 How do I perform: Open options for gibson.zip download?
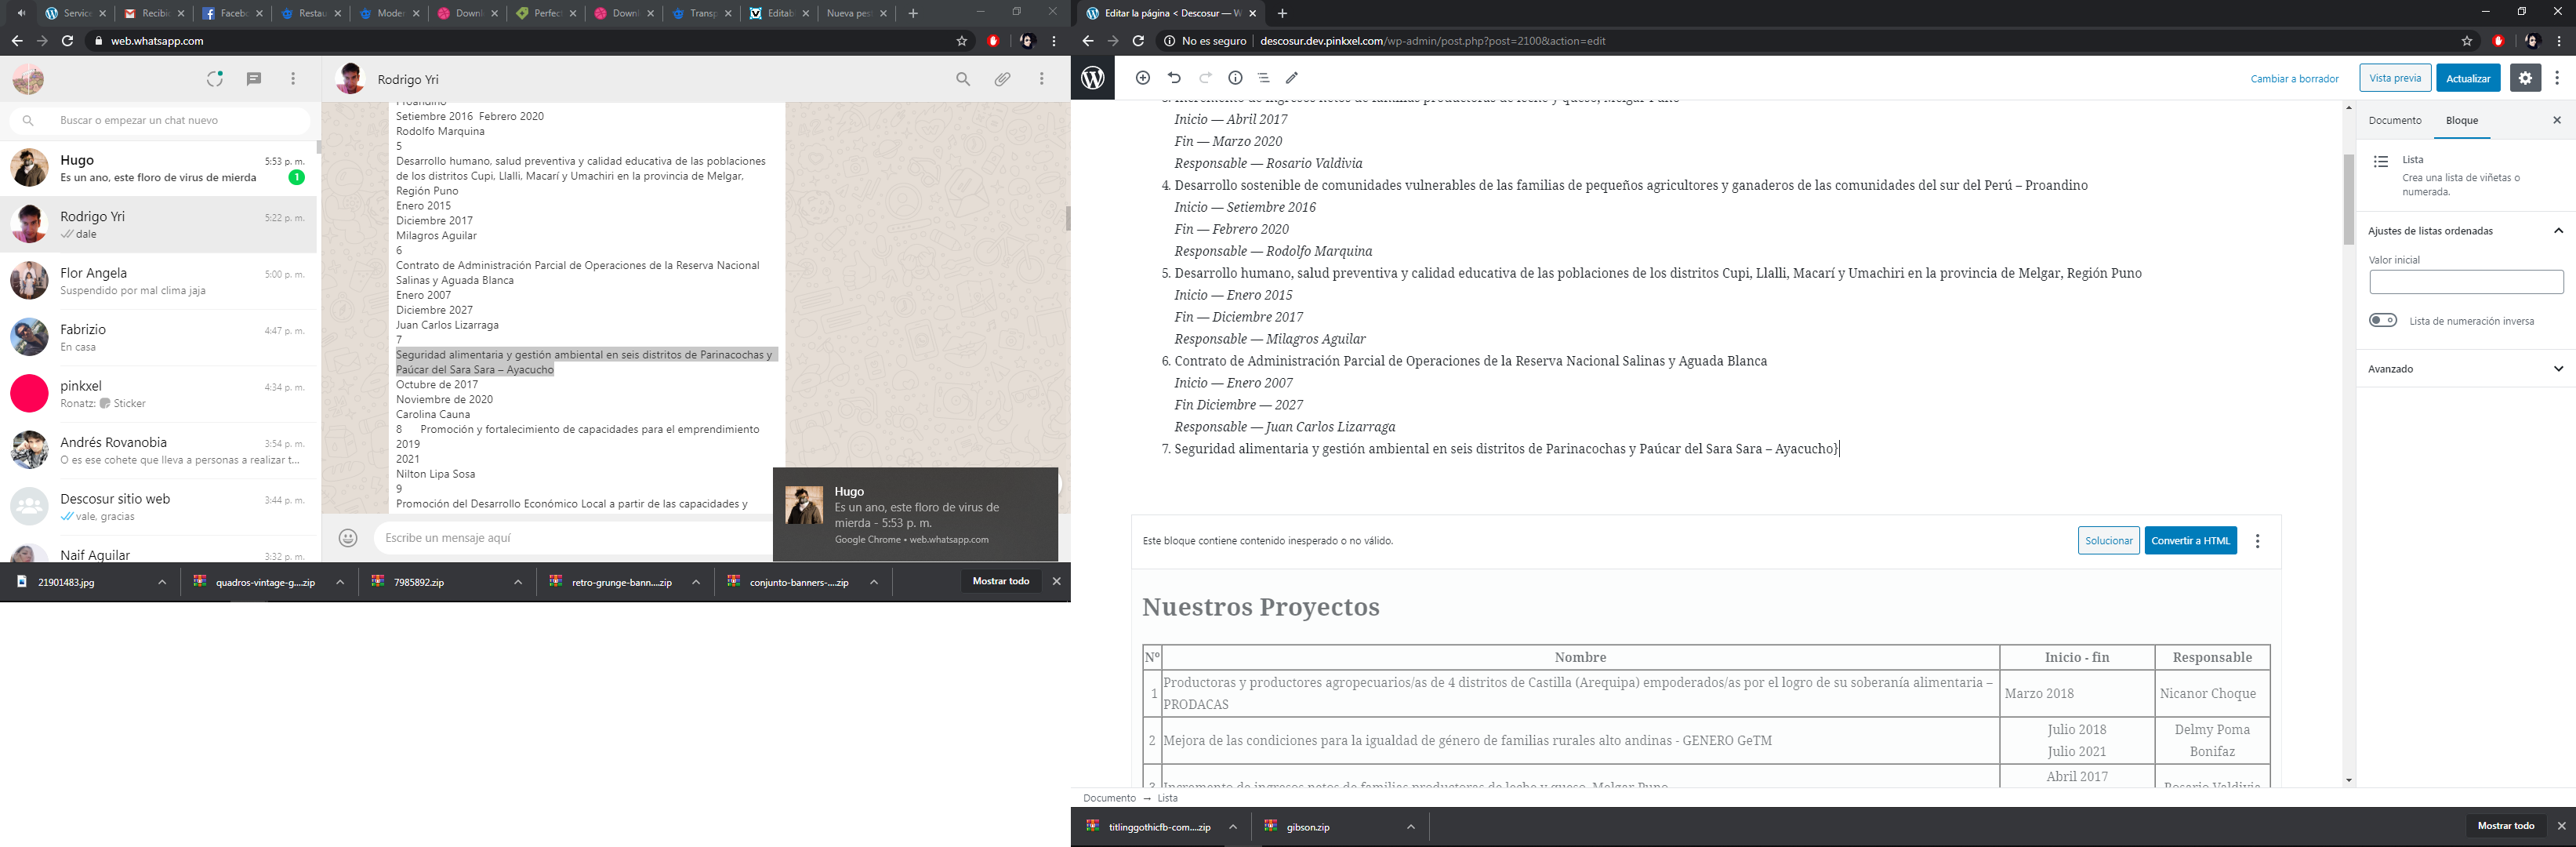1411,827
